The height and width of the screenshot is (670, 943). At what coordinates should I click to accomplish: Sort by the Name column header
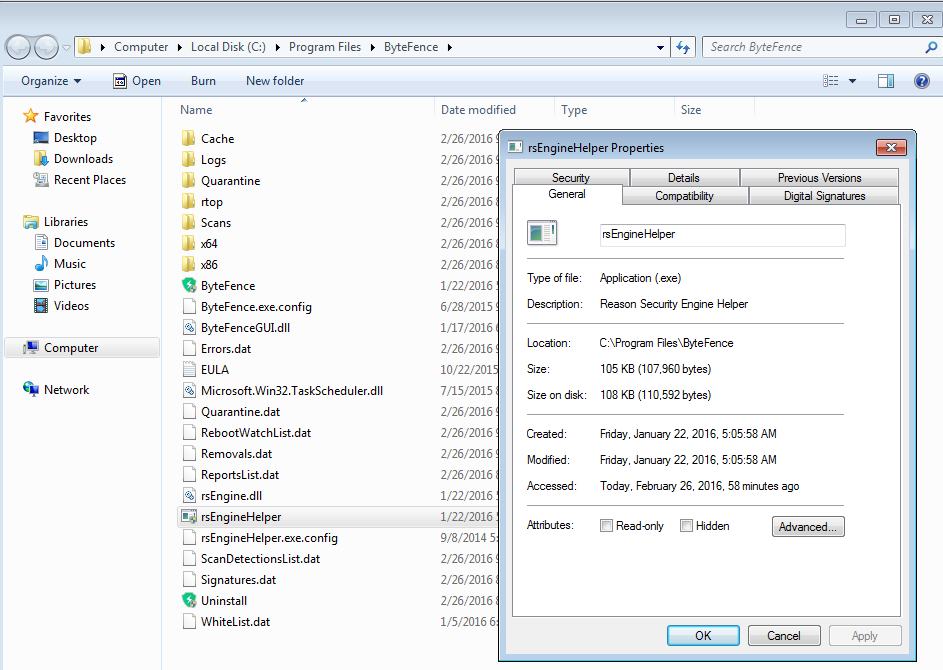304,110
